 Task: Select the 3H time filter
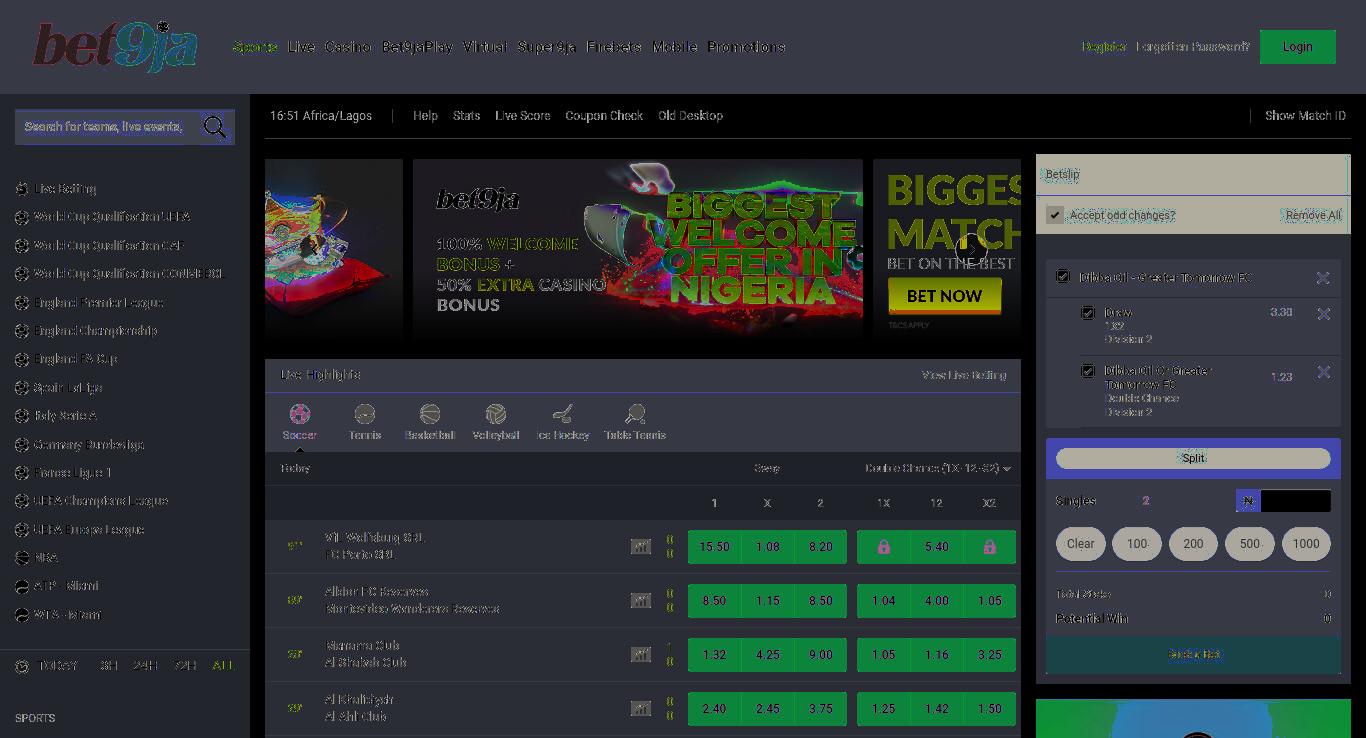pyautogui.click(x=108, y=665)
